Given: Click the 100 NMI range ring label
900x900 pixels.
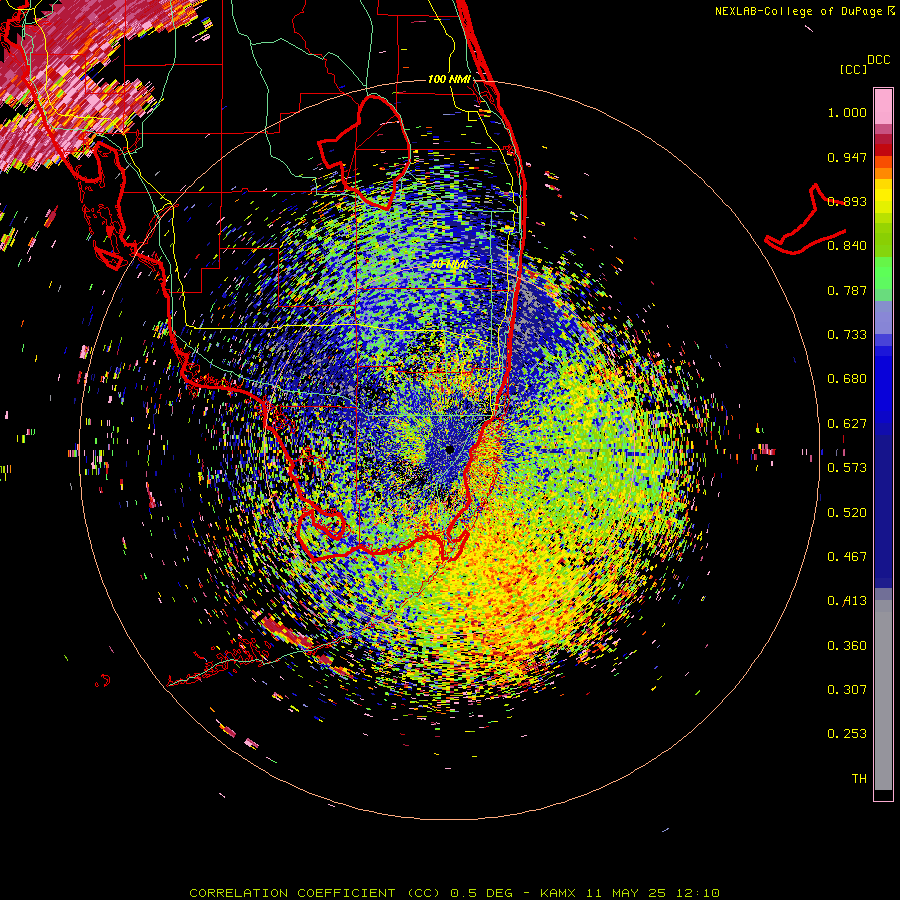Looking at the screenshot, I should click(x=449, y=79).
